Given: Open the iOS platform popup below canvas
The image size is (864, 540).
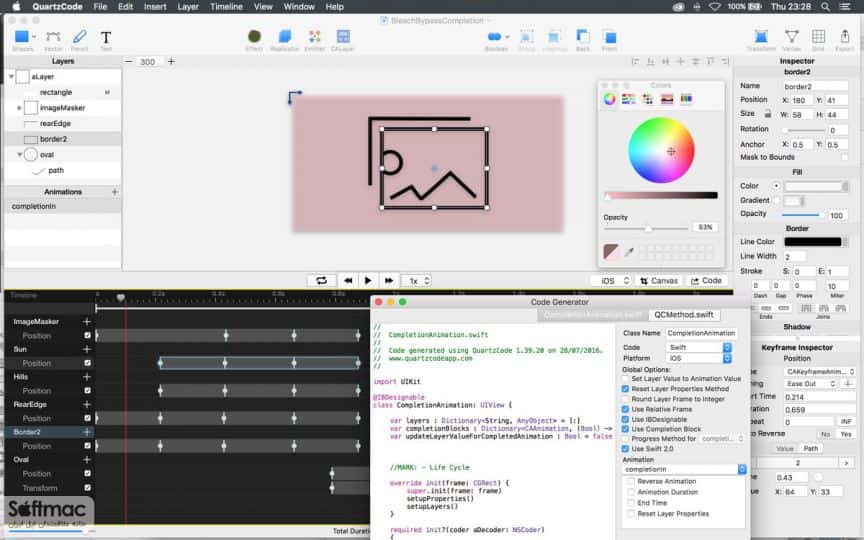Looking at the screenshot, I should [x=611, y=281].
